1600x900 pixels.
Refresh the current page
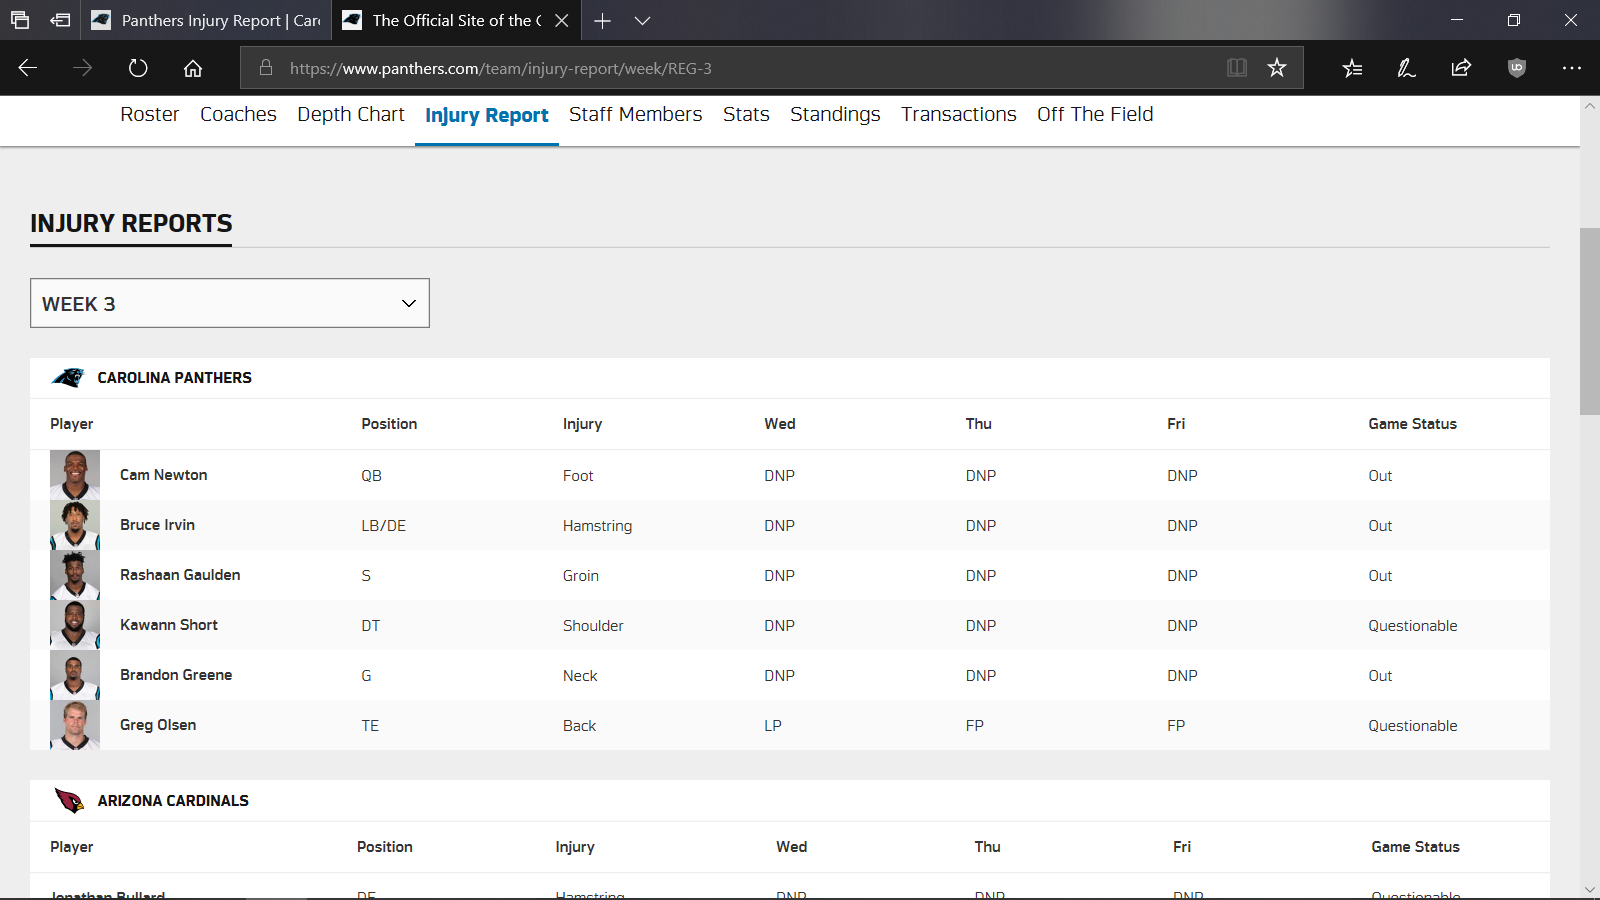pyautogui.click(x=138, y=68)
